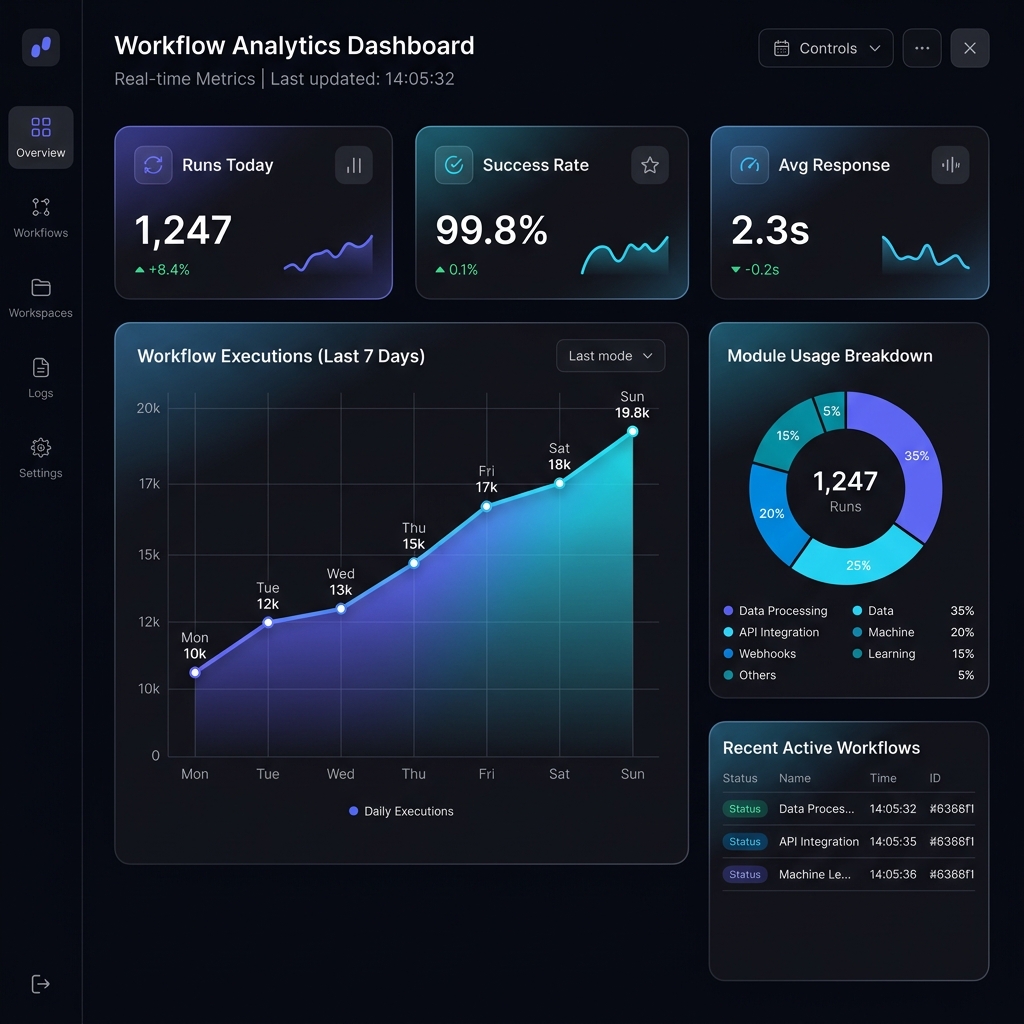Click the calendar icon in Controls button
This screenshot has height=1024, width=1024.
[781, 48]
